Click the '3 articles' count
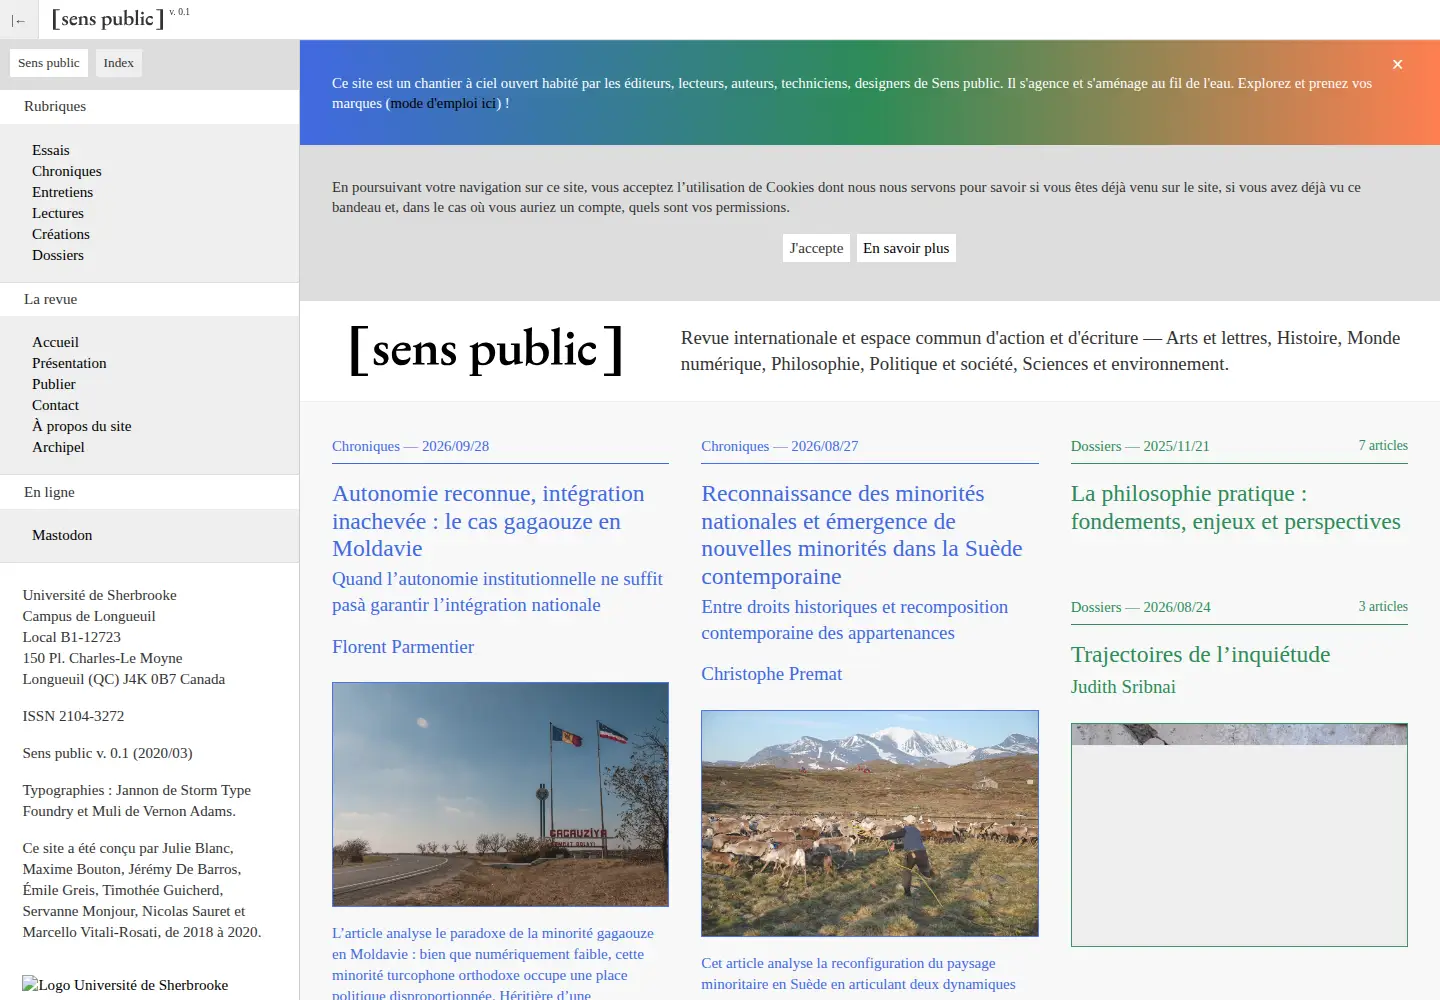This screenshot has height=1000, width=1440. (x=1383, y=607)
